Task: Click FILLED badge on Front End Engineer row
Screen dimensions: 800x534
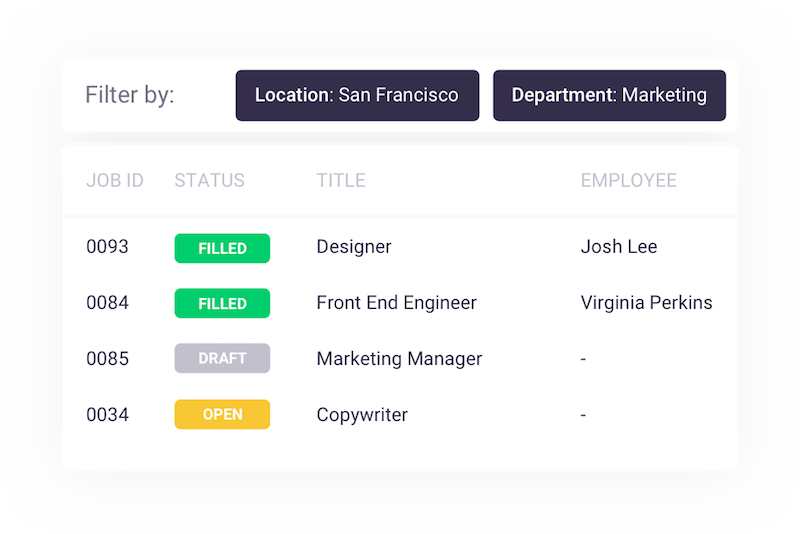Action: pyautogui.click(x=222, y=303)
